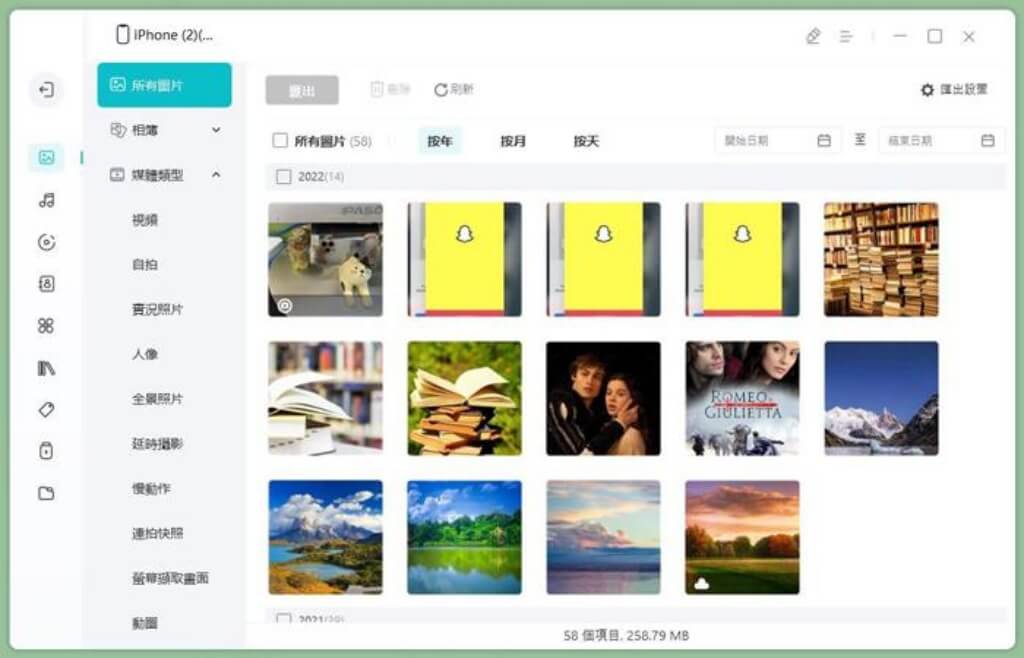The width and height of the screenshot is (1024, 658).
Task: Open the Music section icon in sidebar
Action: pyautogui.click(x=46, y=200)
